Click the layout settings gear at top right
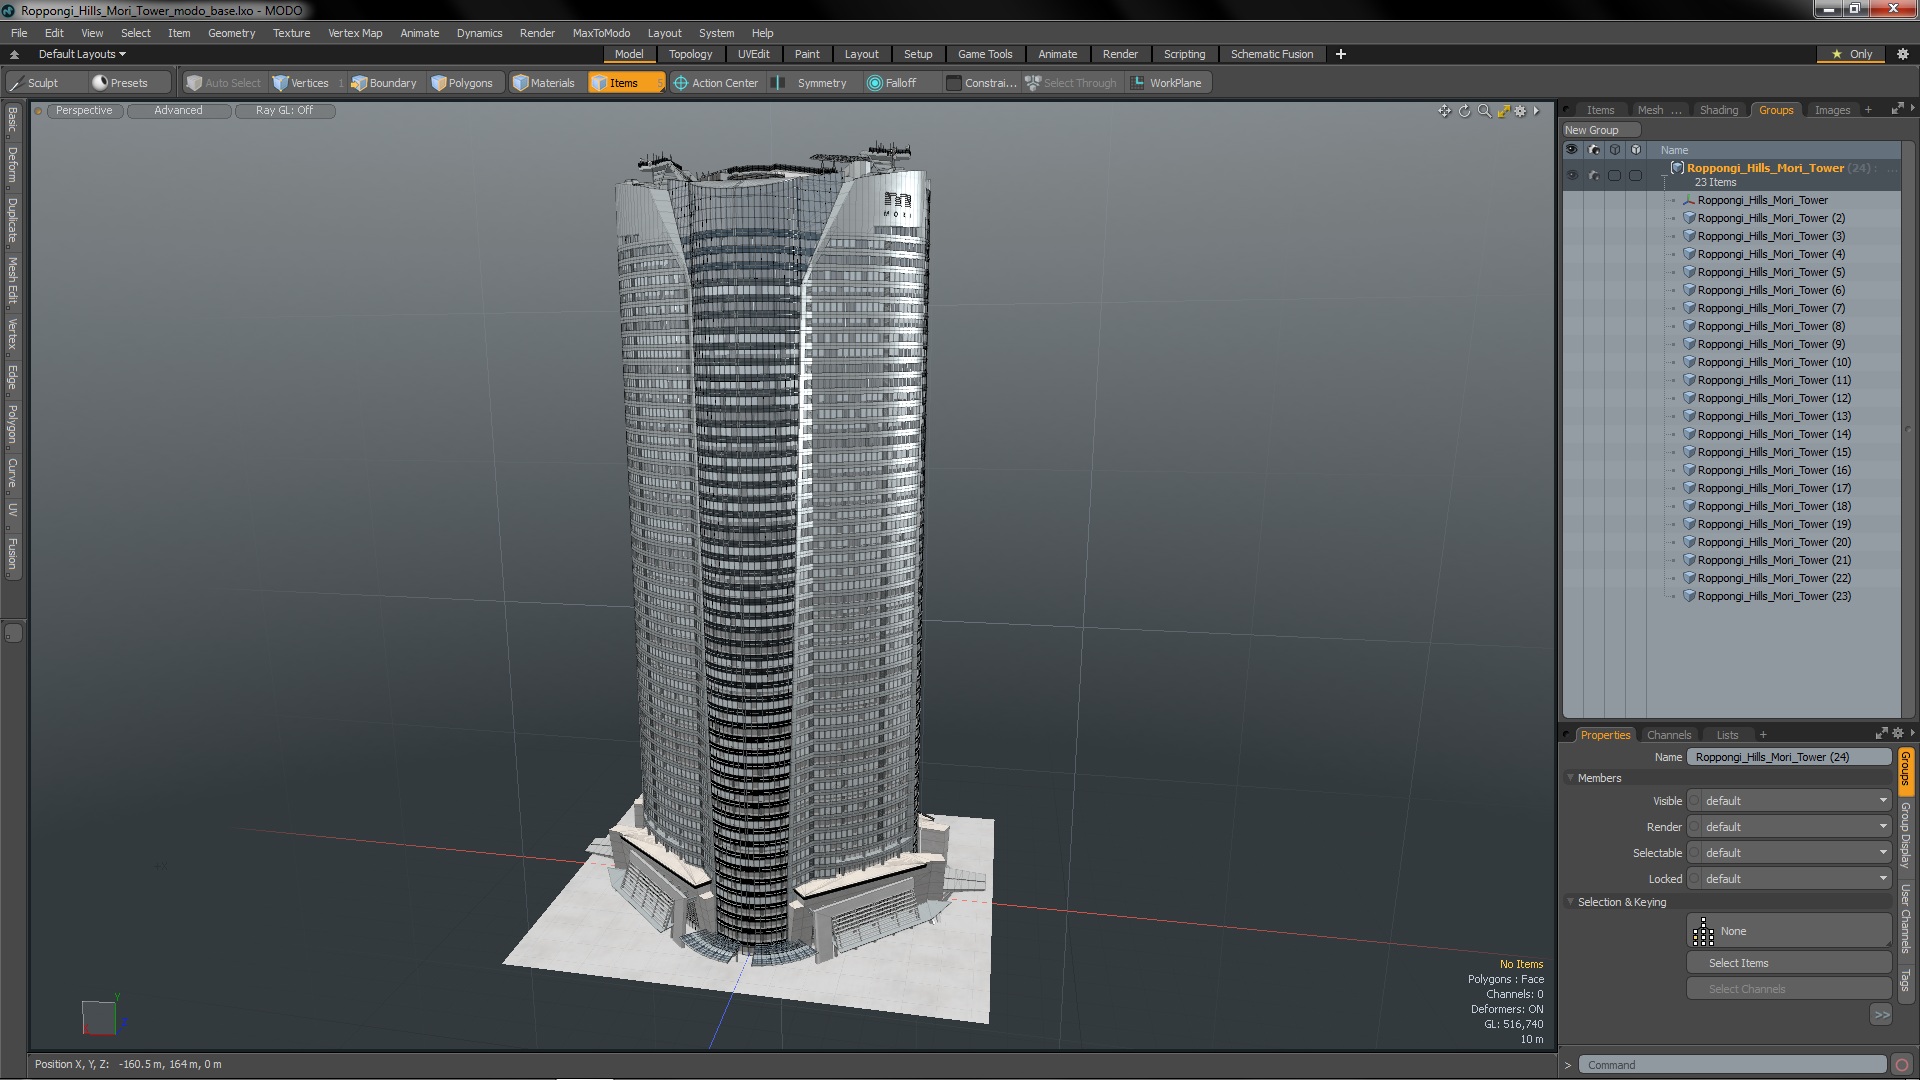Viewport: 1920px width, 1080px height. pos(1902,54)
